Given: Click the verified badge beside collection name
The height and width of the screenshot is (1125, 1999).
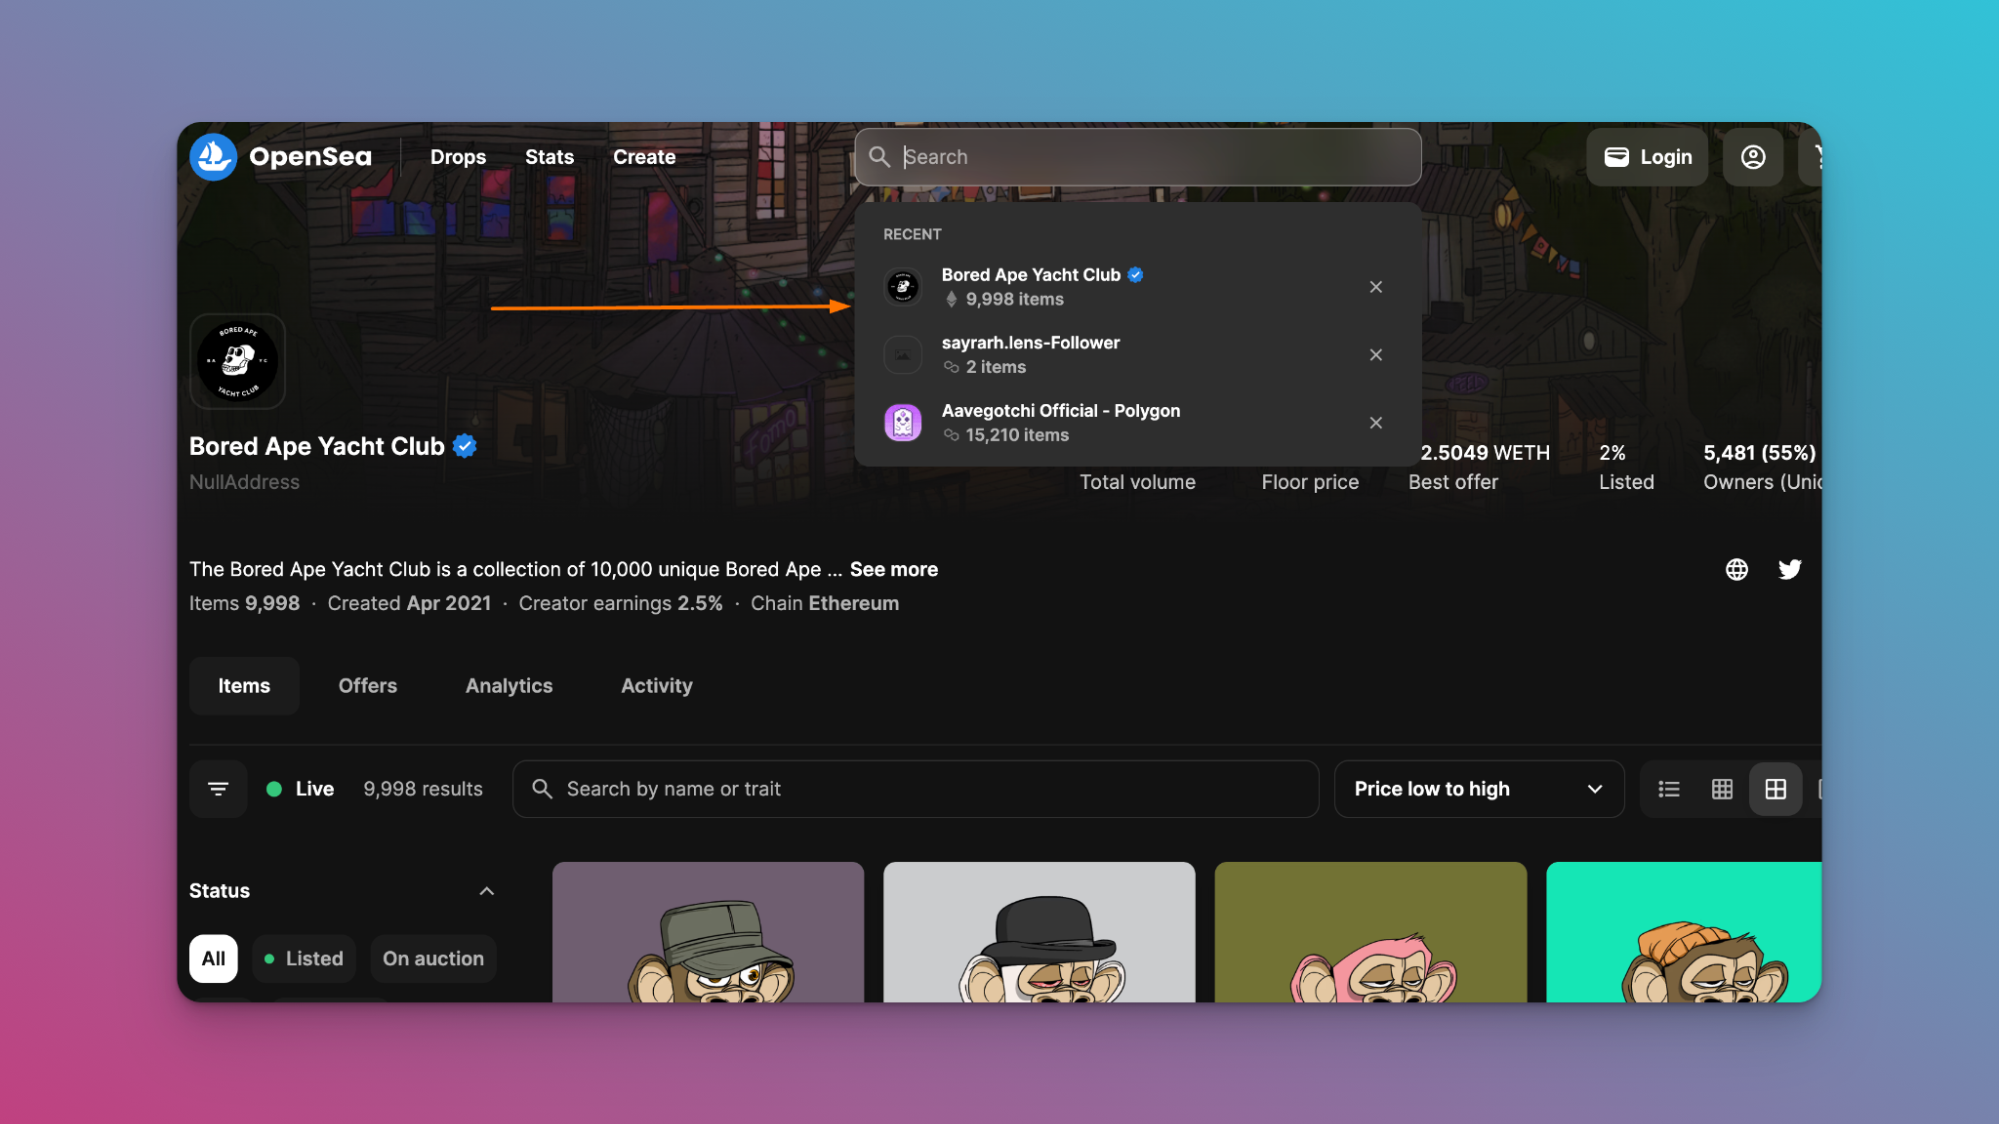Looking at the screenshot, I should click(465, 446).
